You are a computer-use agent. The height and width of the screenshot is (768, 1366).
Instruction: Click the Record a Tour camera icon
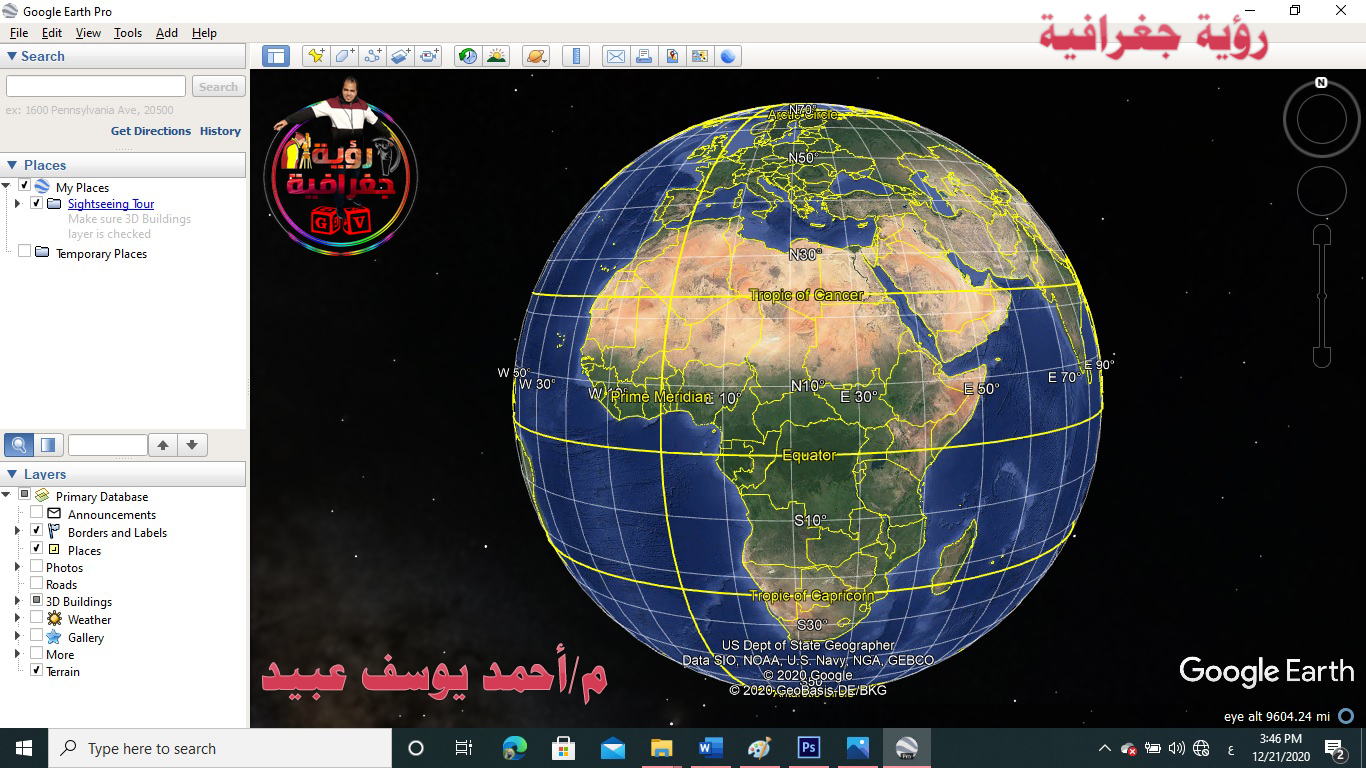[429, 56]
